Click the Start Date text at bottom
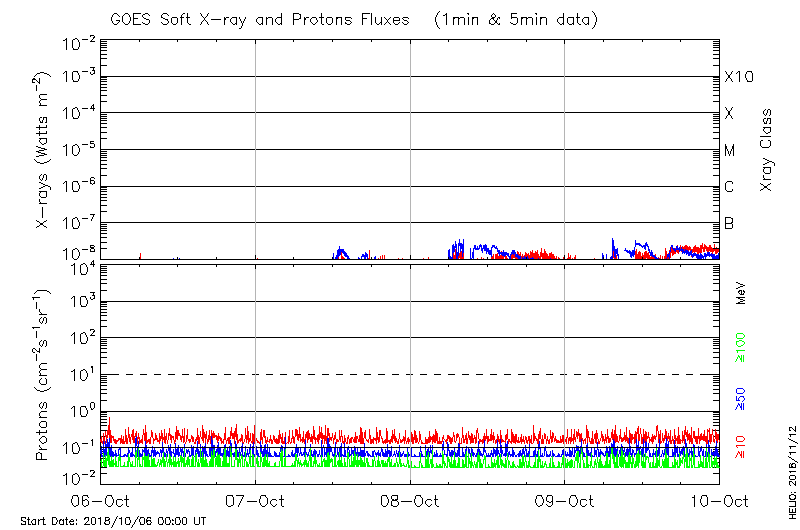This screenshot has height=530, width=800. coord(113,522)
